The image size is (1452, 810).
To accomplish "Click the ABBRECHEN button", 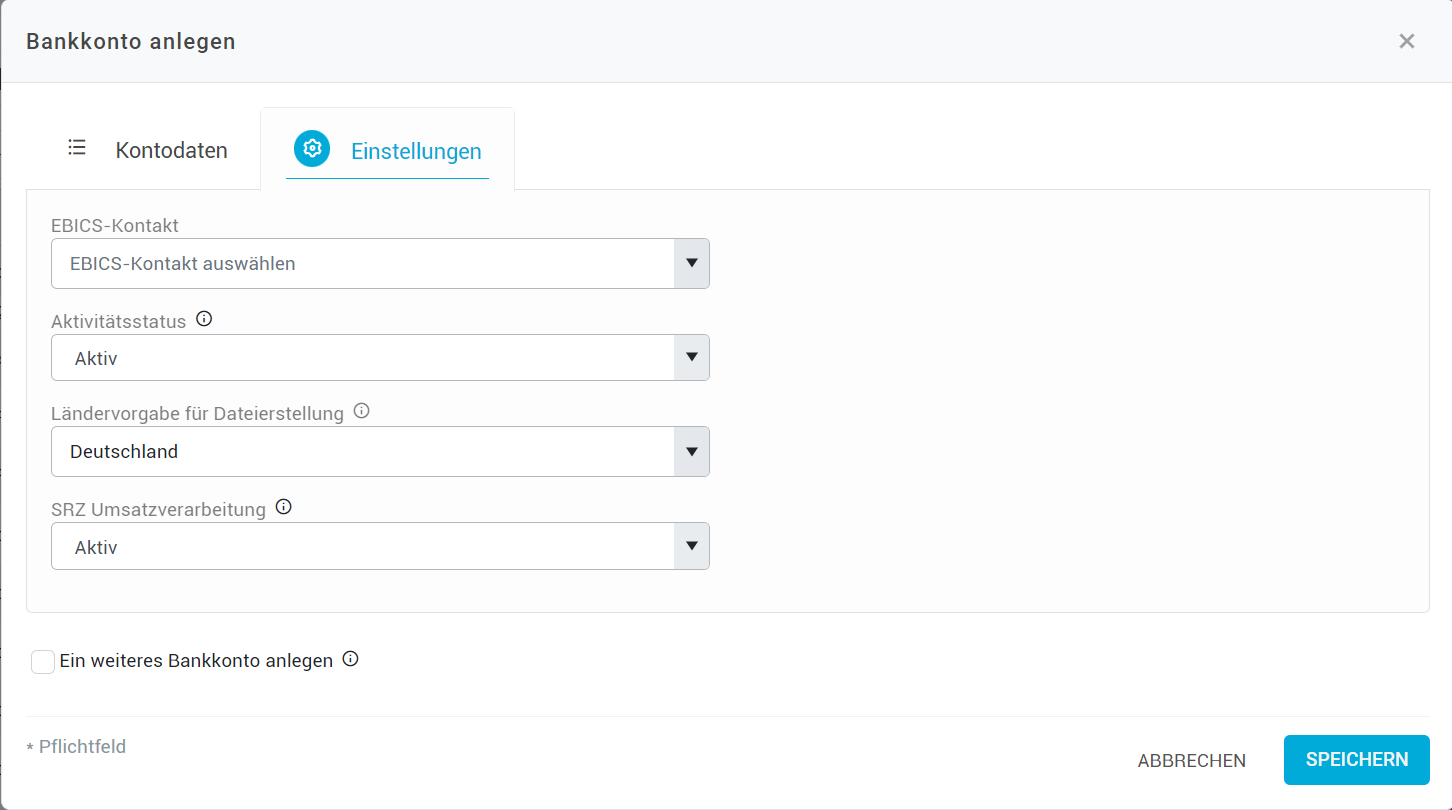I will coord(1192,761).
